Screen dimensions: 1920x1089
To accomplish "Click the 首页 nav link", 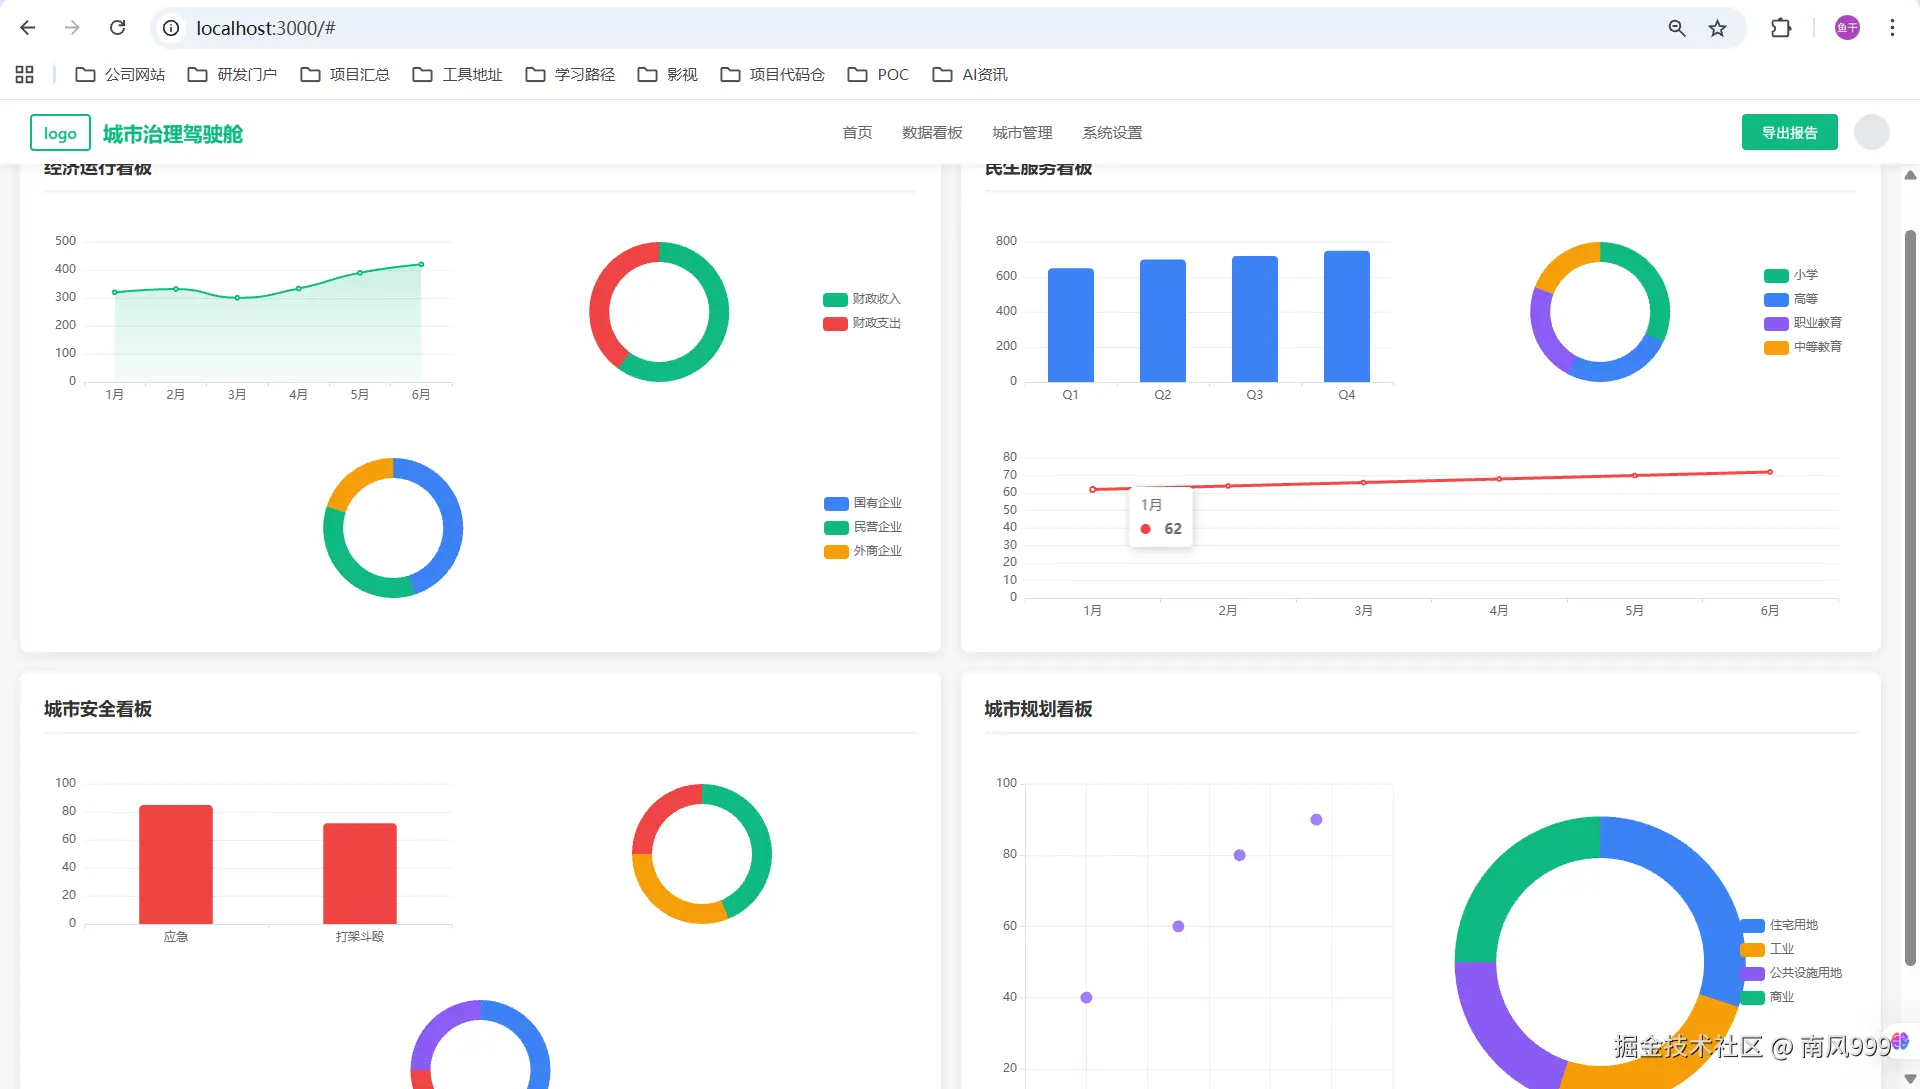I will tap(857, 133).
